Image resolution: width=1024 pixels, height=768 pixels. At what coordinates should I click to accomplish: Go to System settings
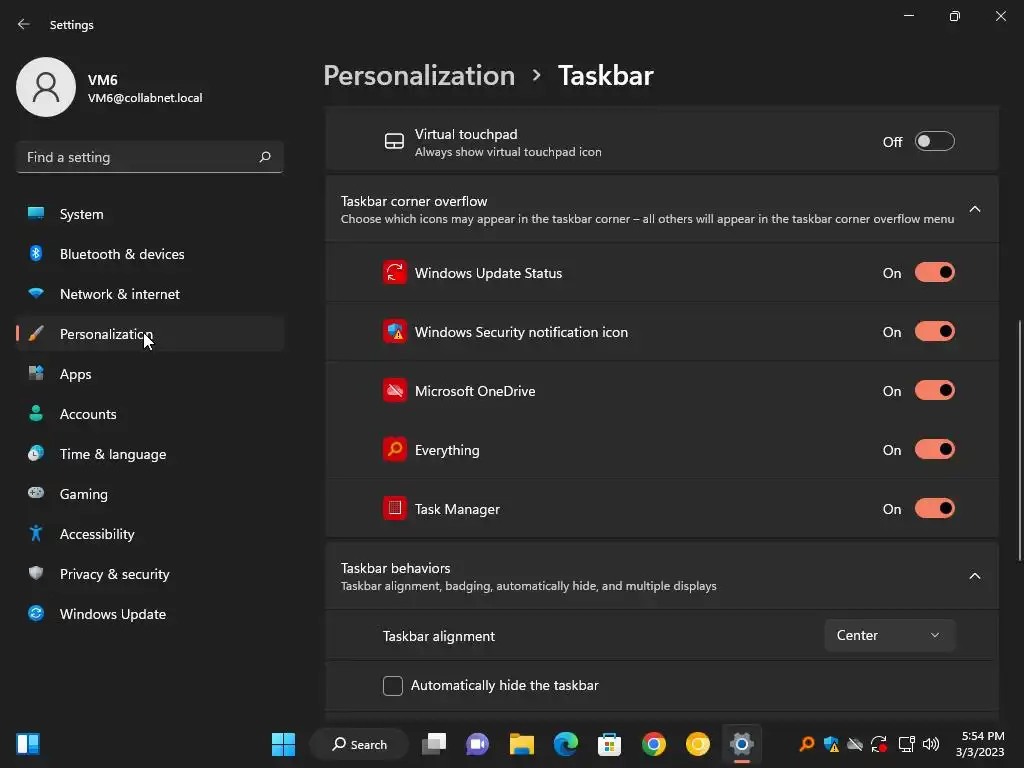[x=150, y=214]
